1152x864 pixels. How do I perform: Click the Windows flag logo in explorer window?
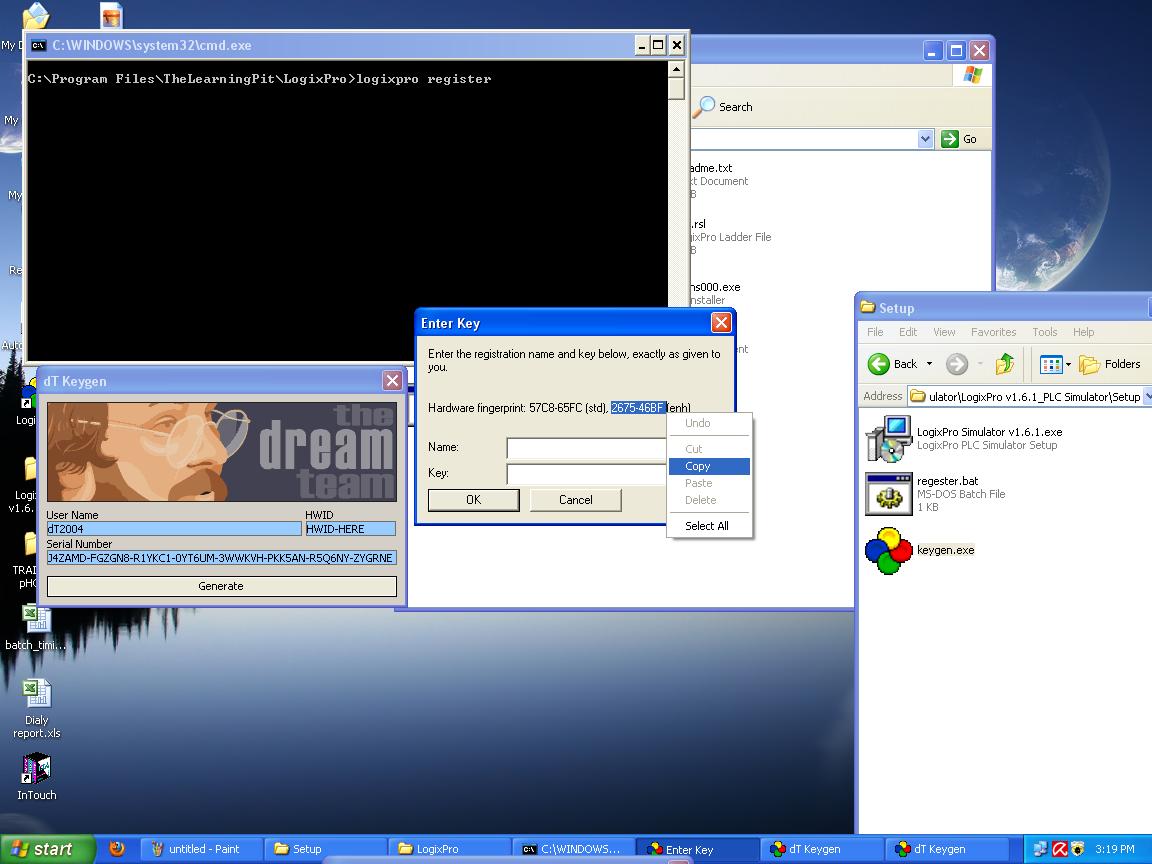972,75
